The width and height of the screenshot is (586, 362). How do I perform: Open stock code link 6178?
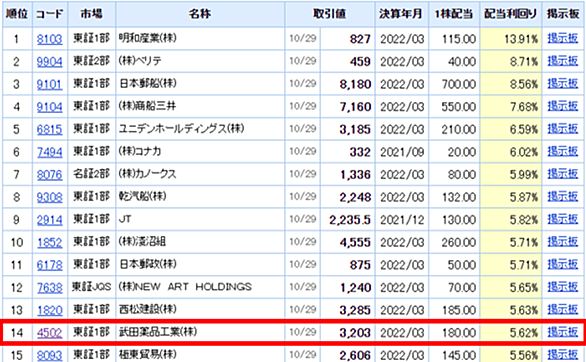(x=50, y=265)
